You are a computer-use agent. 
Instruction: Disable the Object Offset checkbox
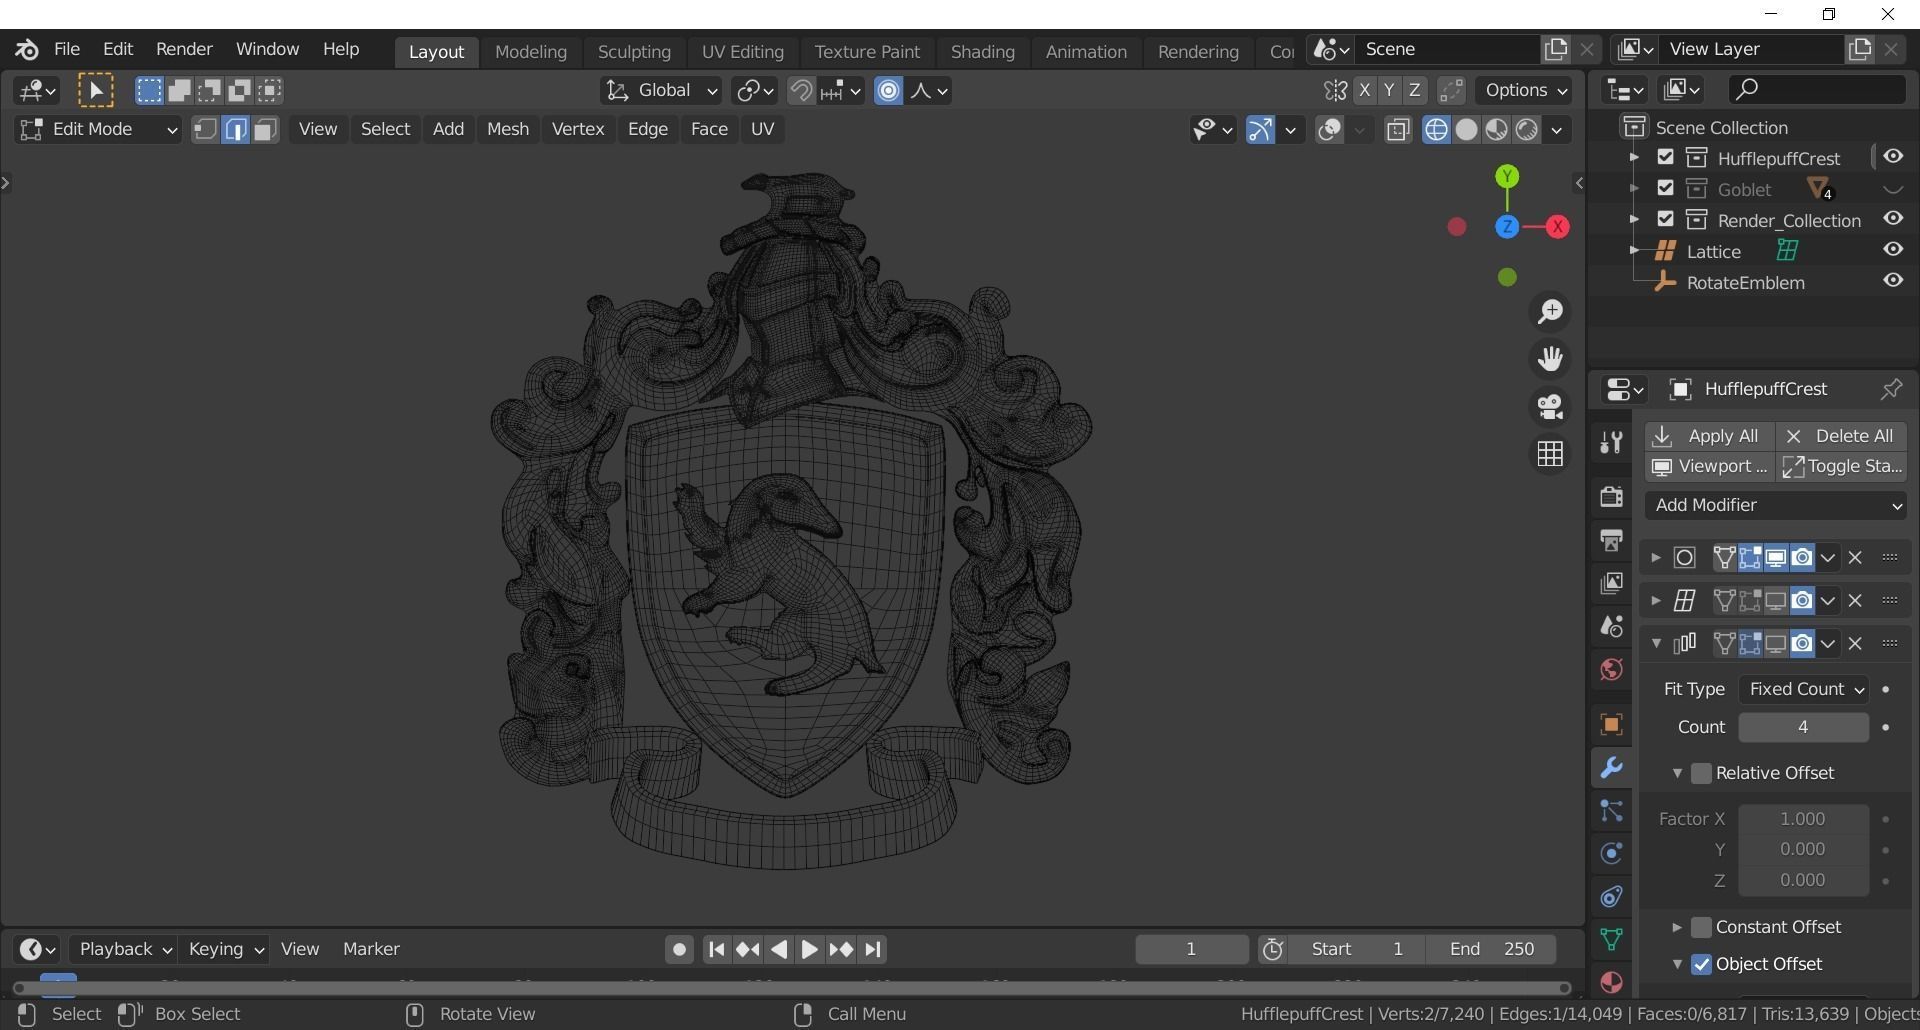pos(1701,965)
